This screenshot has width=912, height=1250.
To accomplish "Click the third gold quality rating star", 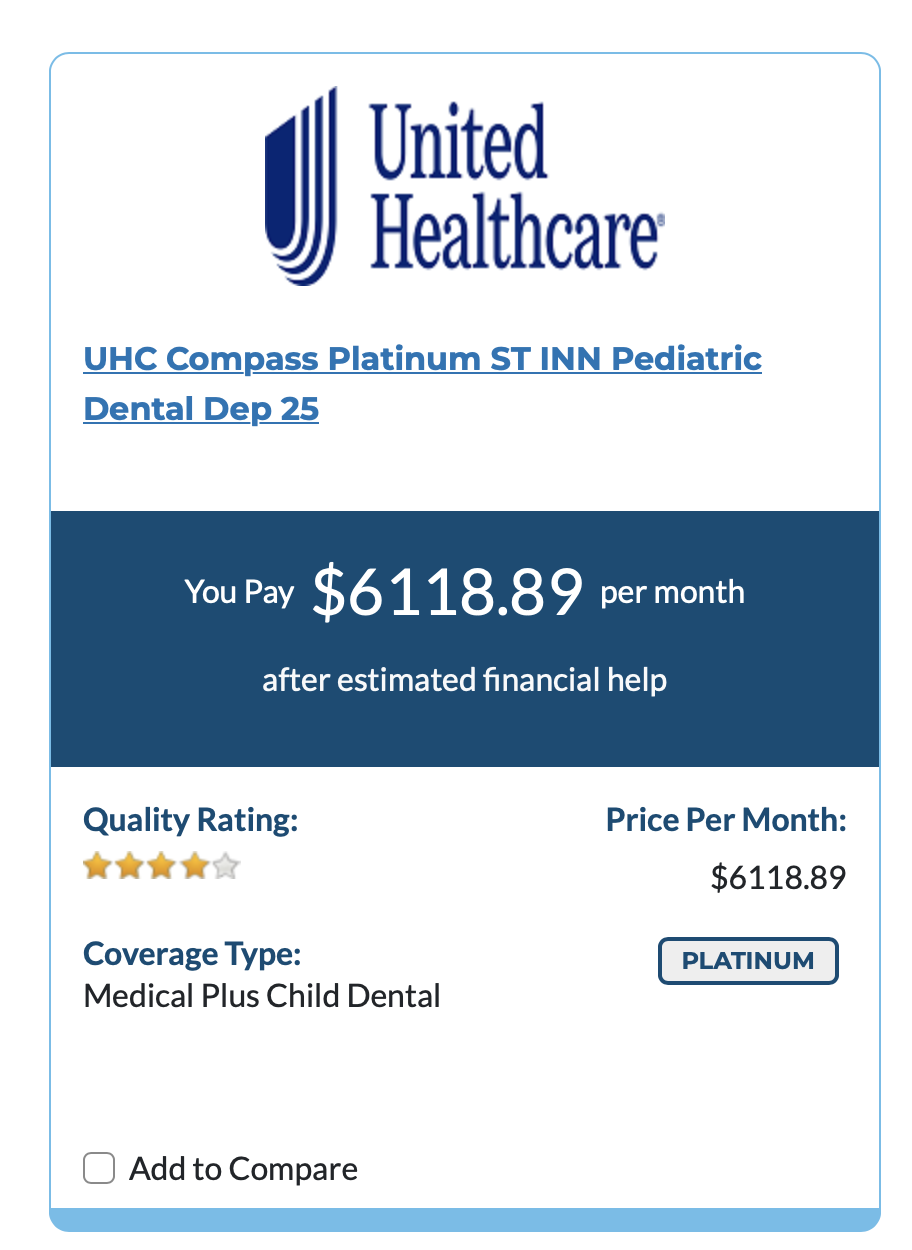I will [x=162, y=865].
